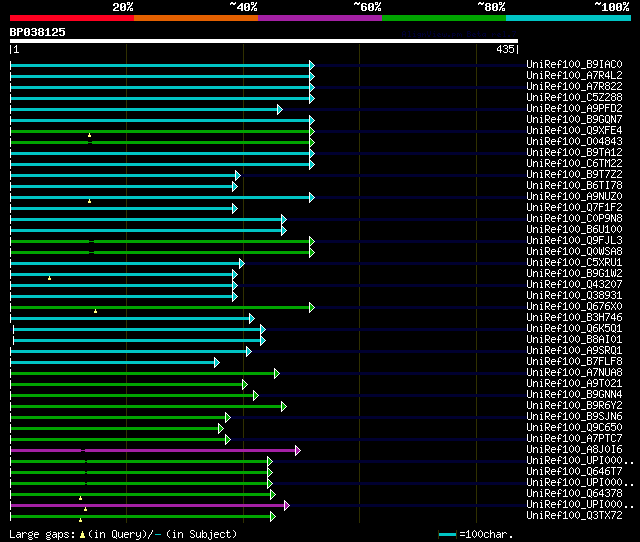Image resolution: width=640 pixels, height=542 pixels.
Task: Click alignment arrowhead of UniRef100_B9IAC0 row
Action: click(312, 65)
